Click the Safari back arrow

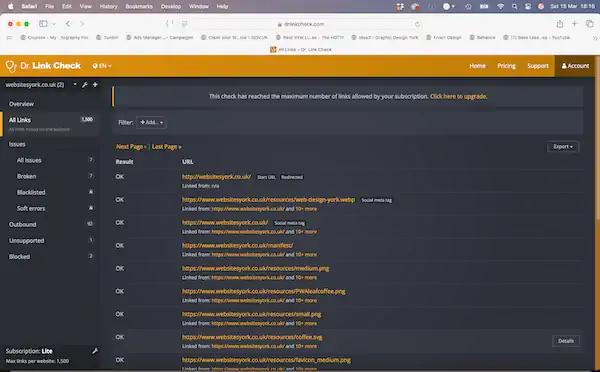[x=68, y=24]
